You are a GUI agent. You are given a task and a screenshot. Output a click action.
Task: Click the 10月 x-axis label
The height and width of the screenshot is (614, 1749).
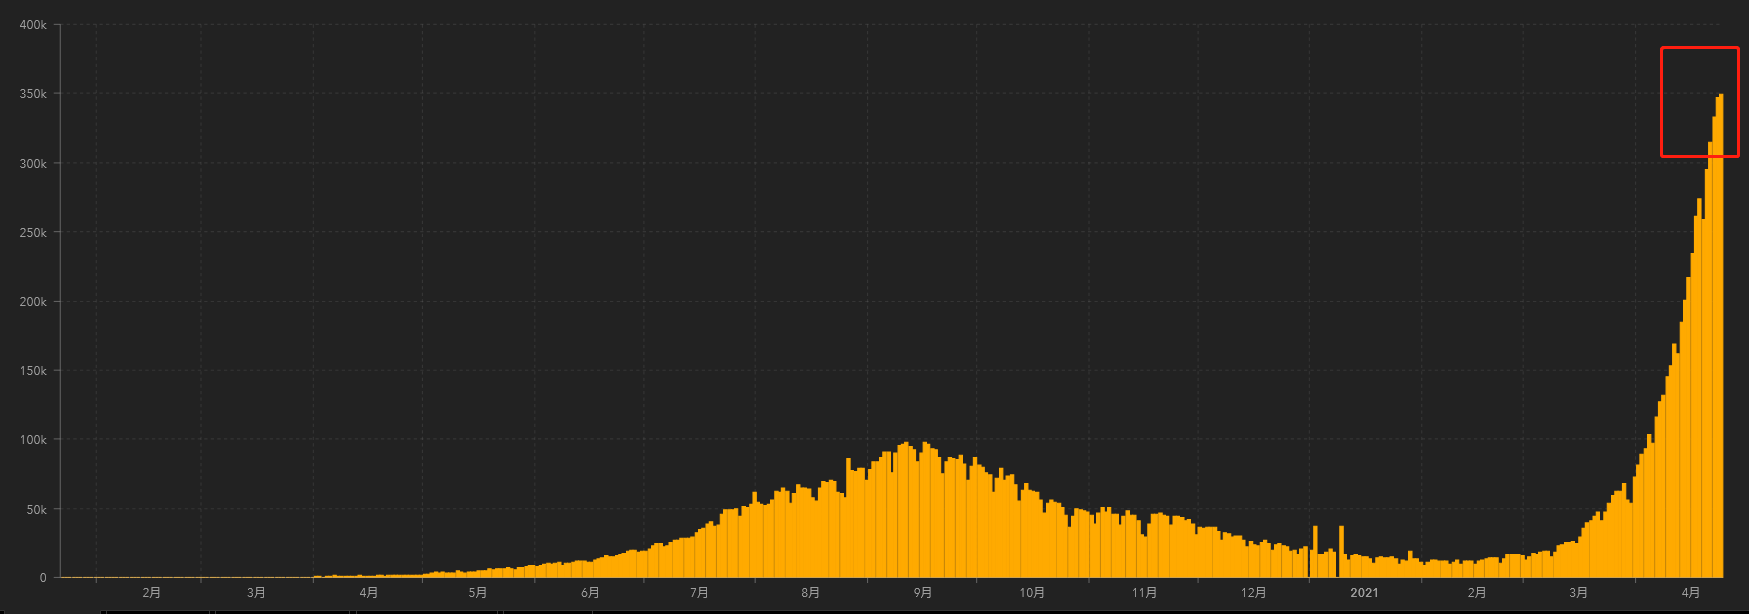(x=1032, y=593)
